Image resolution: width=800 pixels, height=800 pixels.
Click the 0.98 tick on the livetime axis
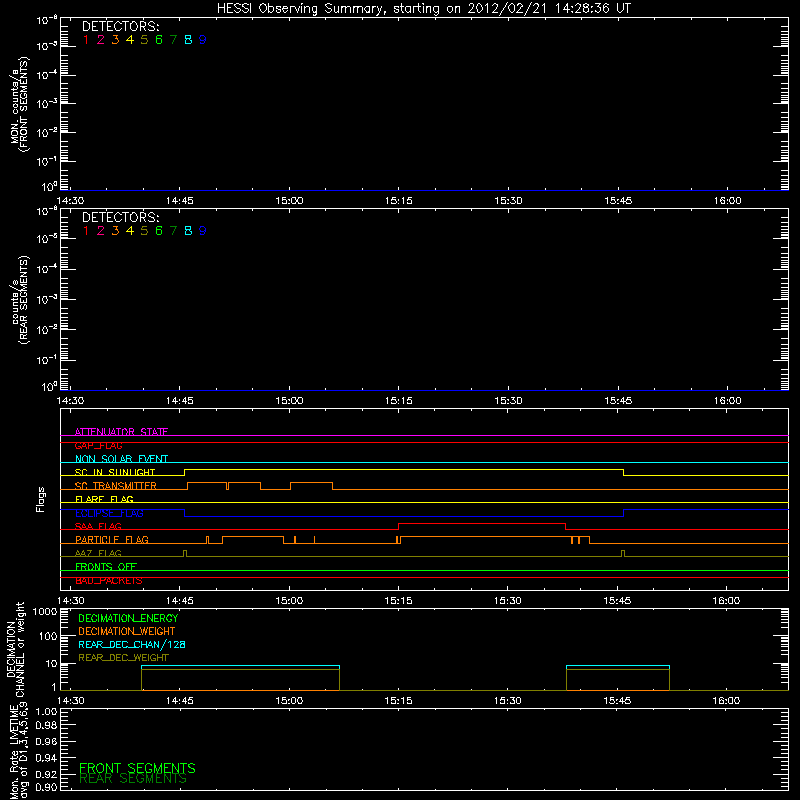(x=46, y=726)
